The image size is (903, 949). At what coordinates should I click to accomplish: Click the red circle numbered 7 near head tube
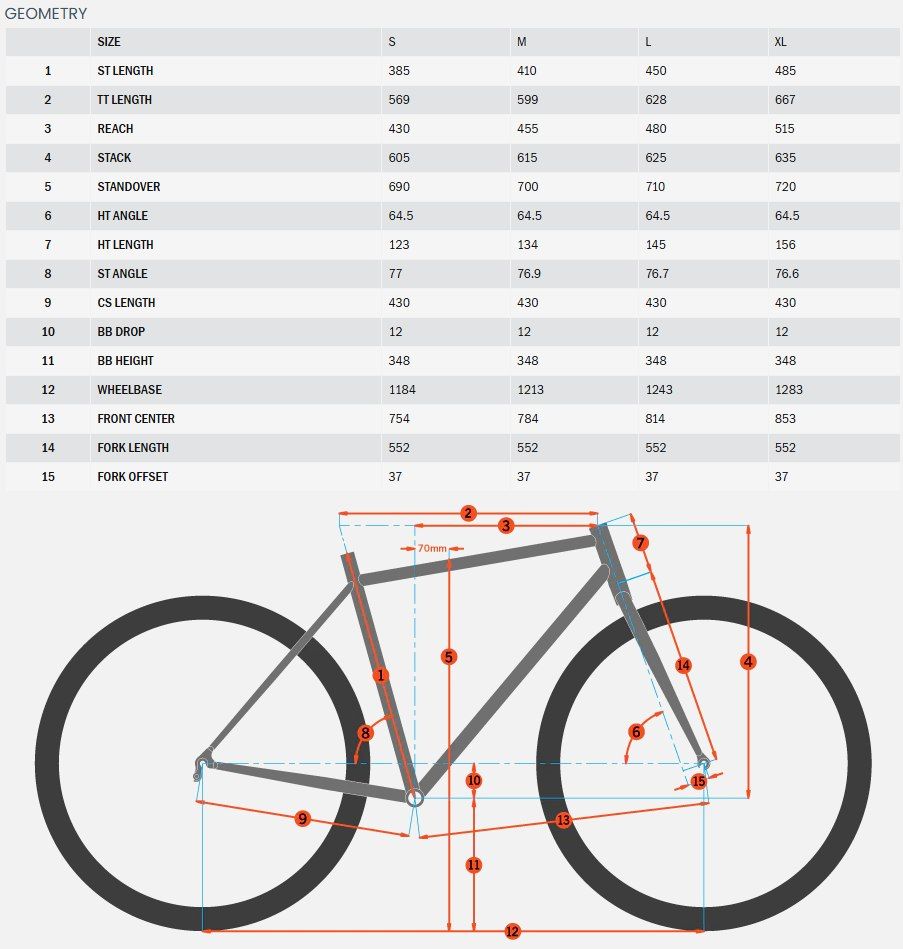[640, 542]
